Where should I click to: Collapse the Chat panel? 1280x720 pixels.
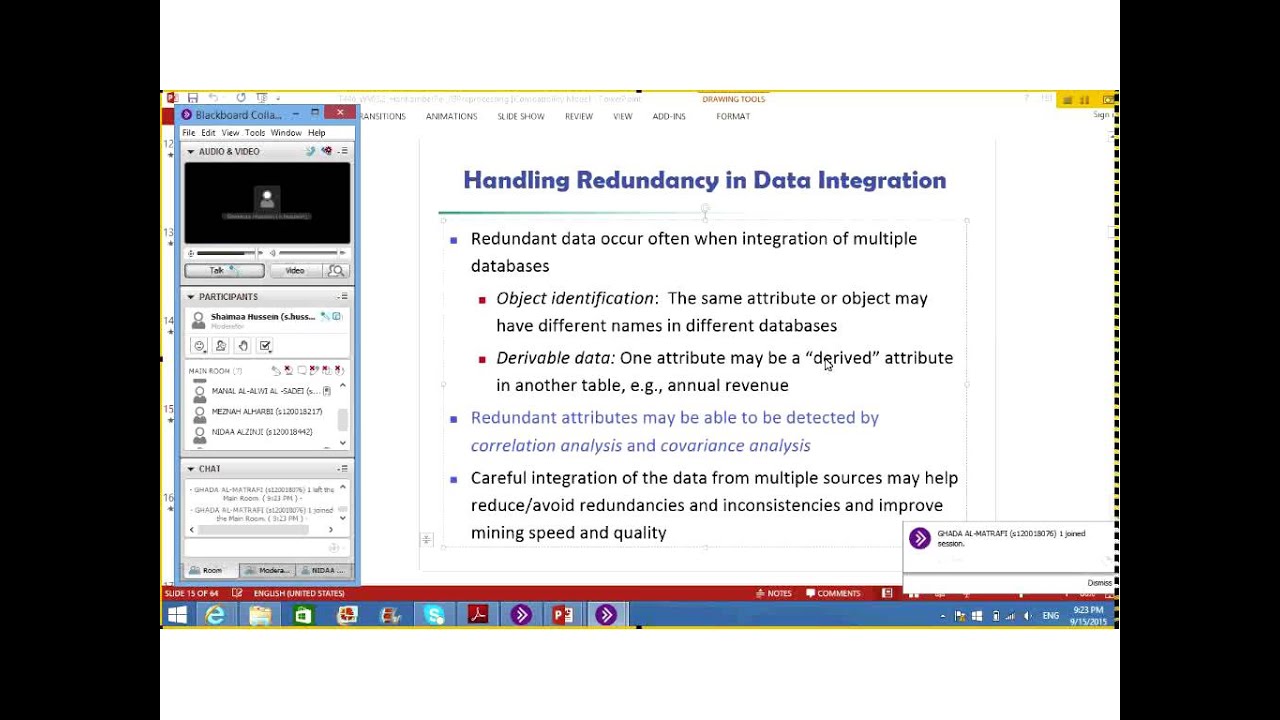pyautogui.click(x=191, y=469)
